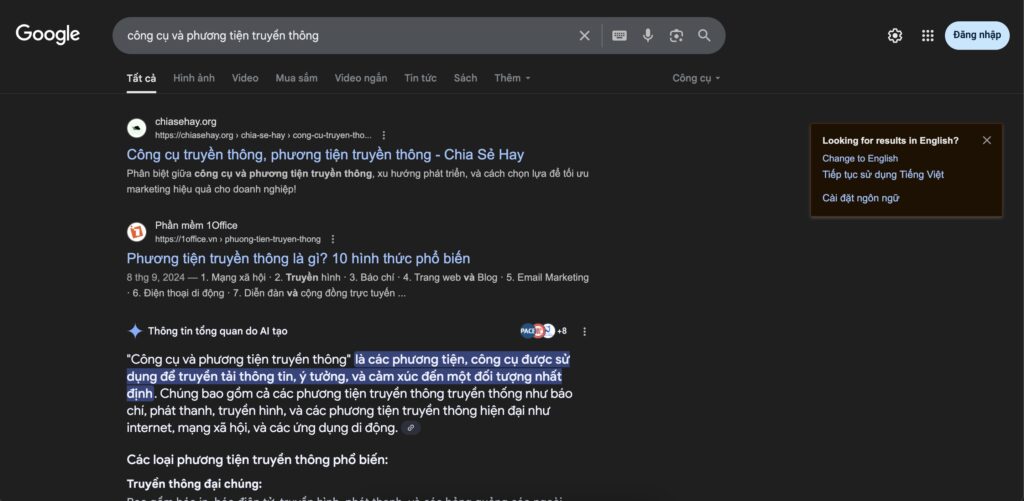Viewport: 1024px width, 501px height.
Task: Open Phương tiện truyền thông là gì result
Action: 298,259
